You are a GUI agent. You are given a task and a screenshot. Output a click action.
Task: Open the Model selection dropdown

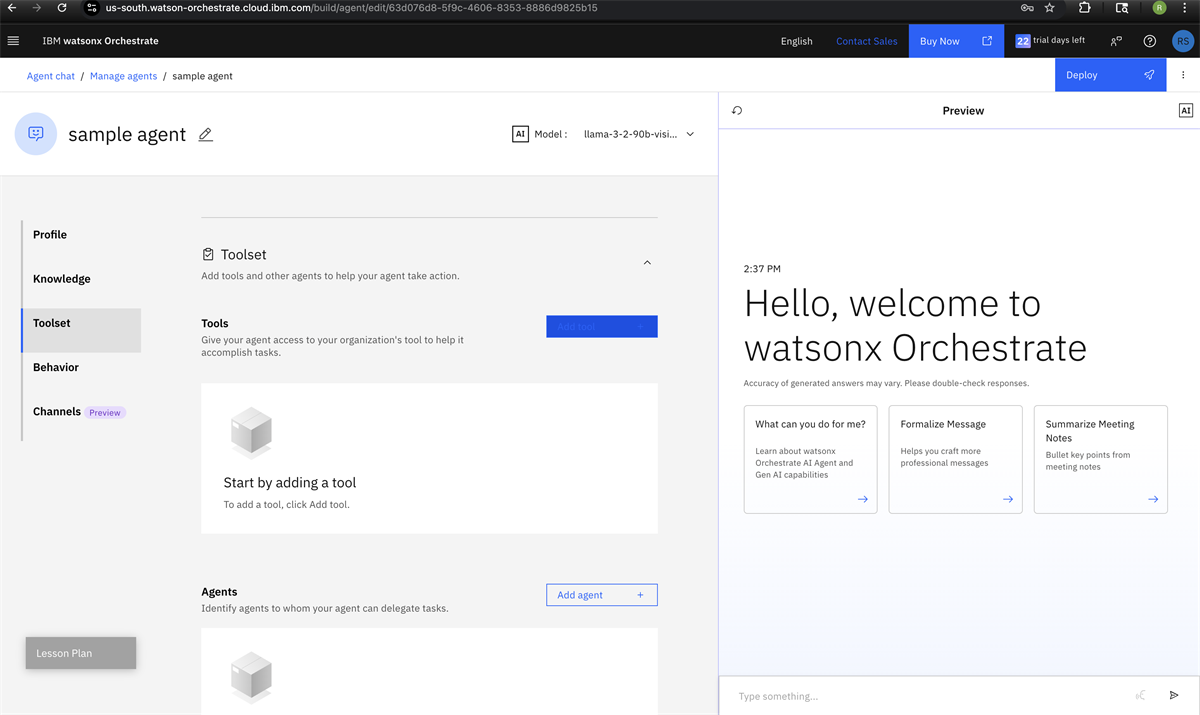coord(639,134)
